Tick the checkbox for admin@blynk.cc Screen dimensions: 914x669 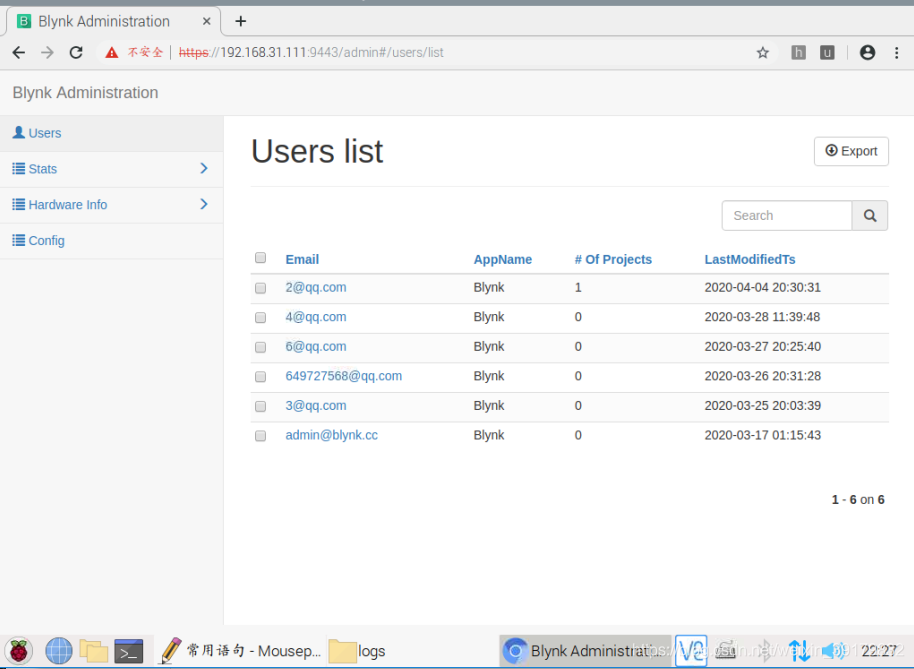[x=261, y=436]
